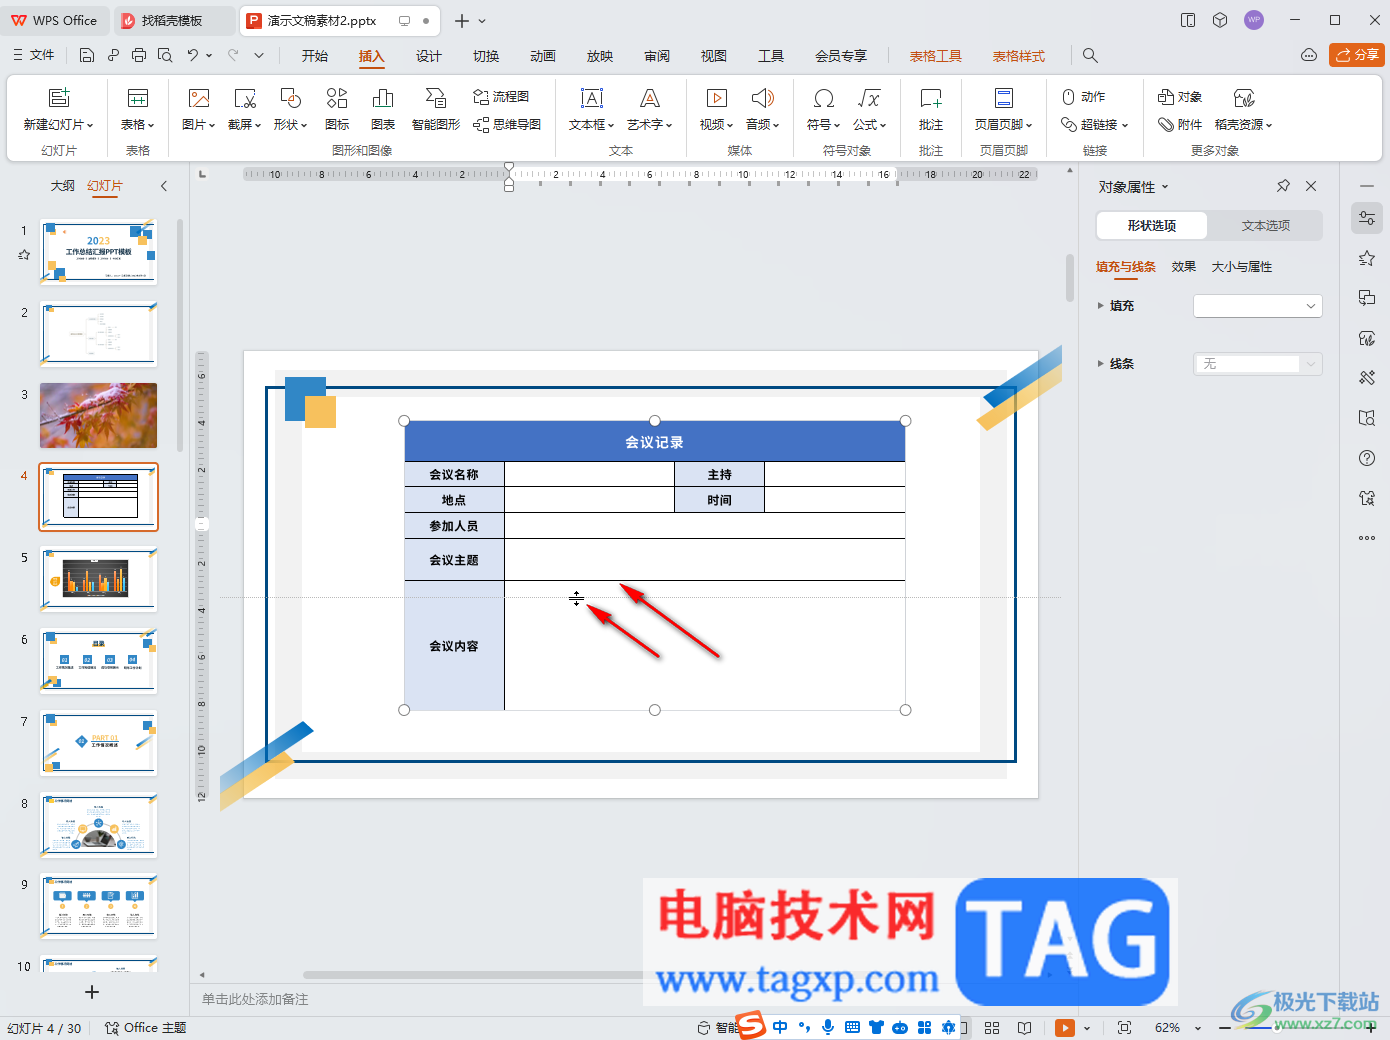Click the Print icon in quick toolbar
Viewport: 1390px width, 1040px height.
(139, 55)
